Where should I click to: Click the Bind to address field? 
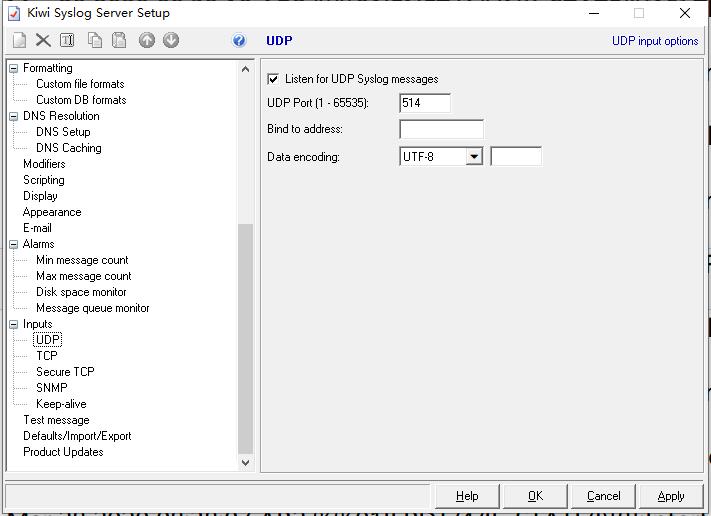[441, 129]
